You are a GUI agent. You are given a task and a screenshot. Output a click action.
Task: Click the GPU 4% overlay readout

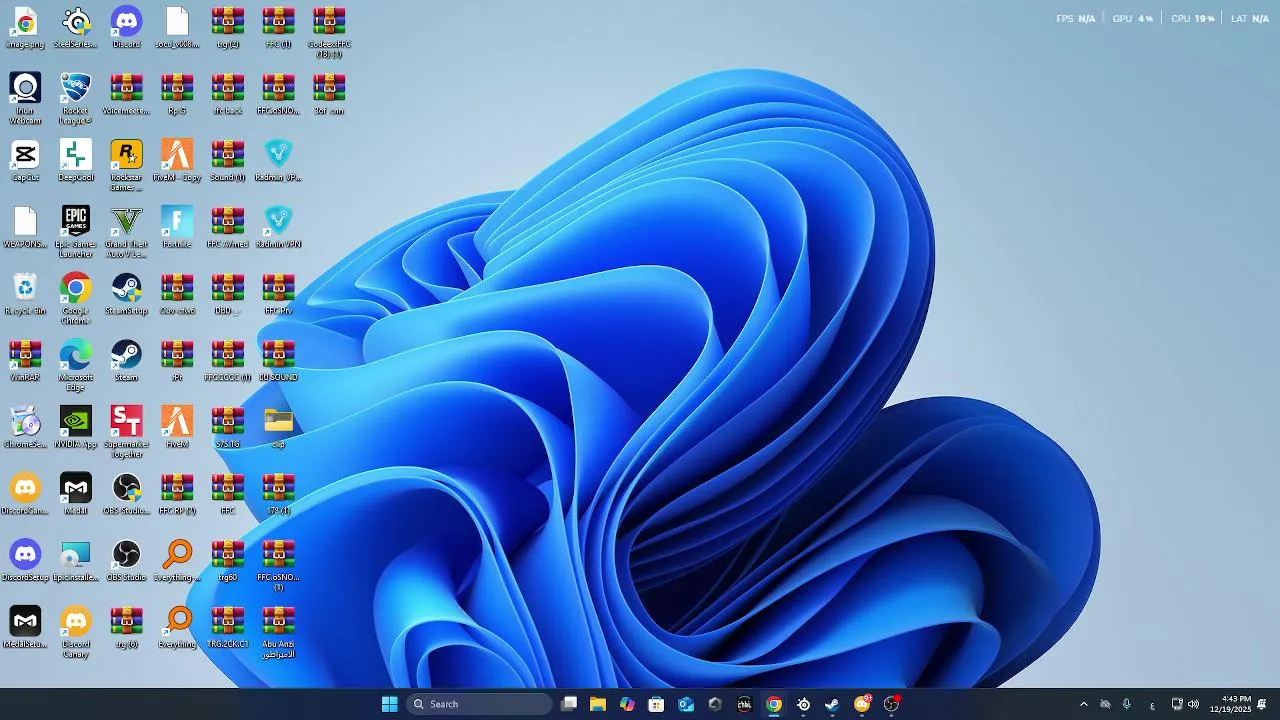coord(1133,18)
